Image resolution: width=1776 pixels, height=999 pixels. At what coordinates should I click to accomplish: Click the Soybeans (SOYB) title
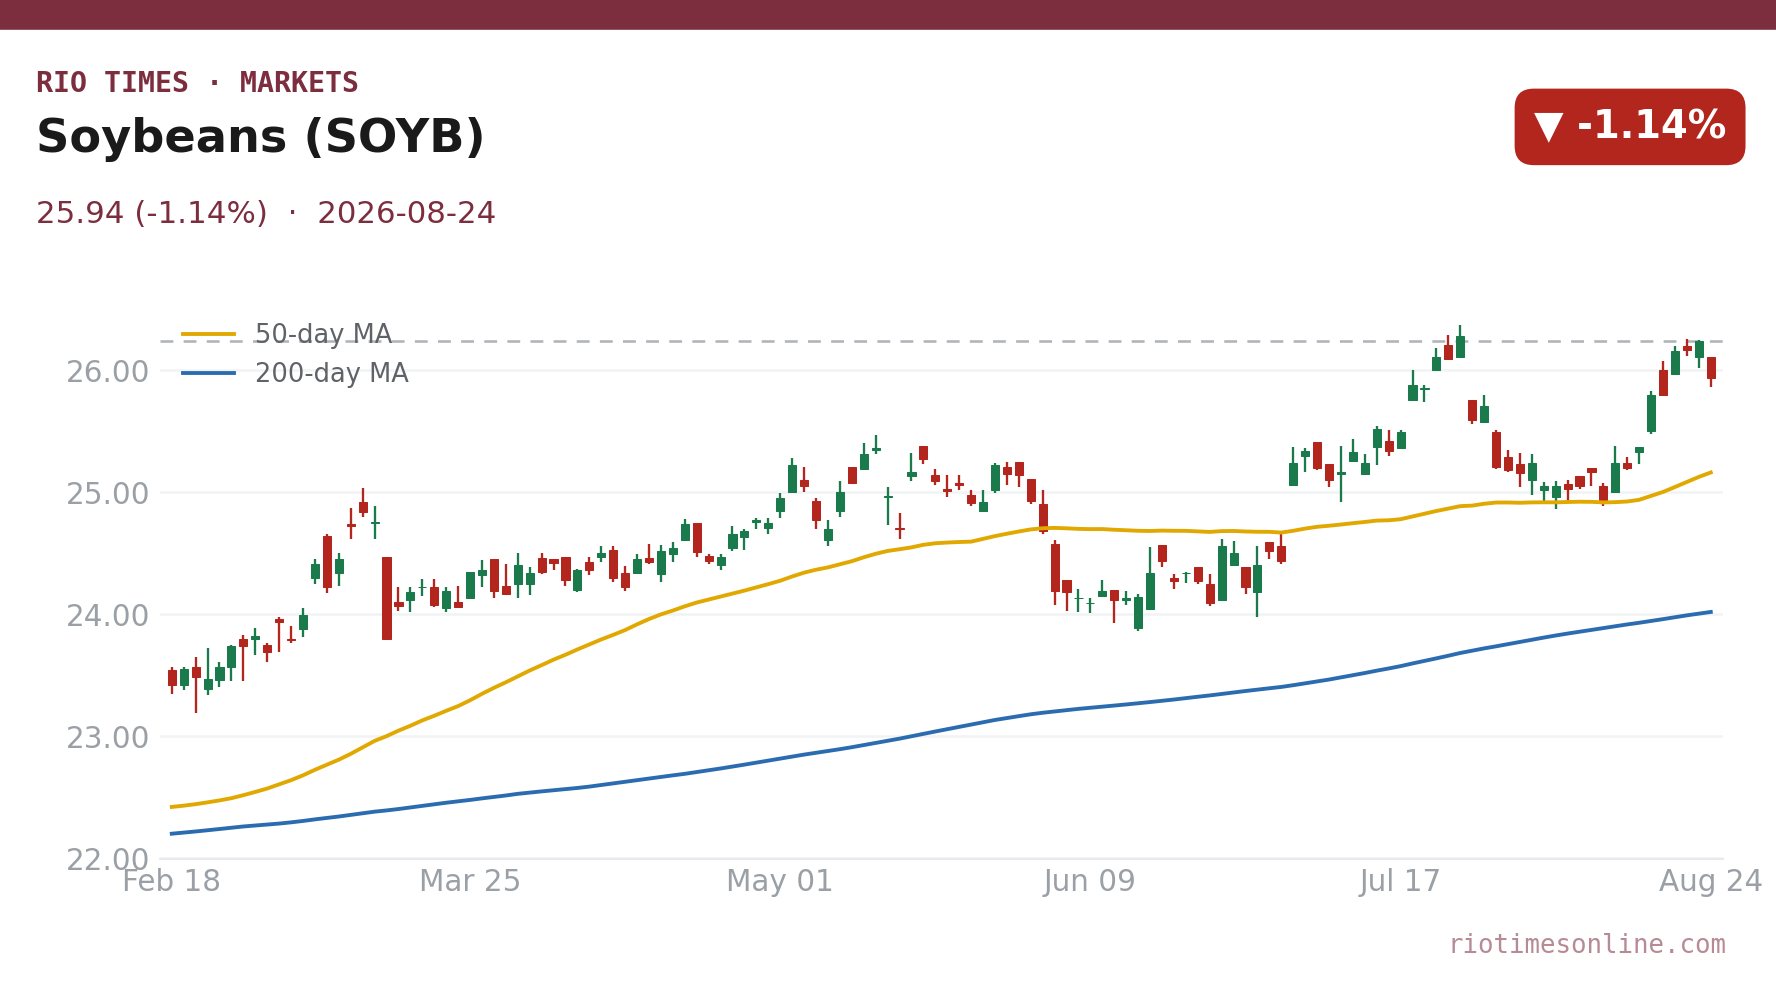coord(260,137)
